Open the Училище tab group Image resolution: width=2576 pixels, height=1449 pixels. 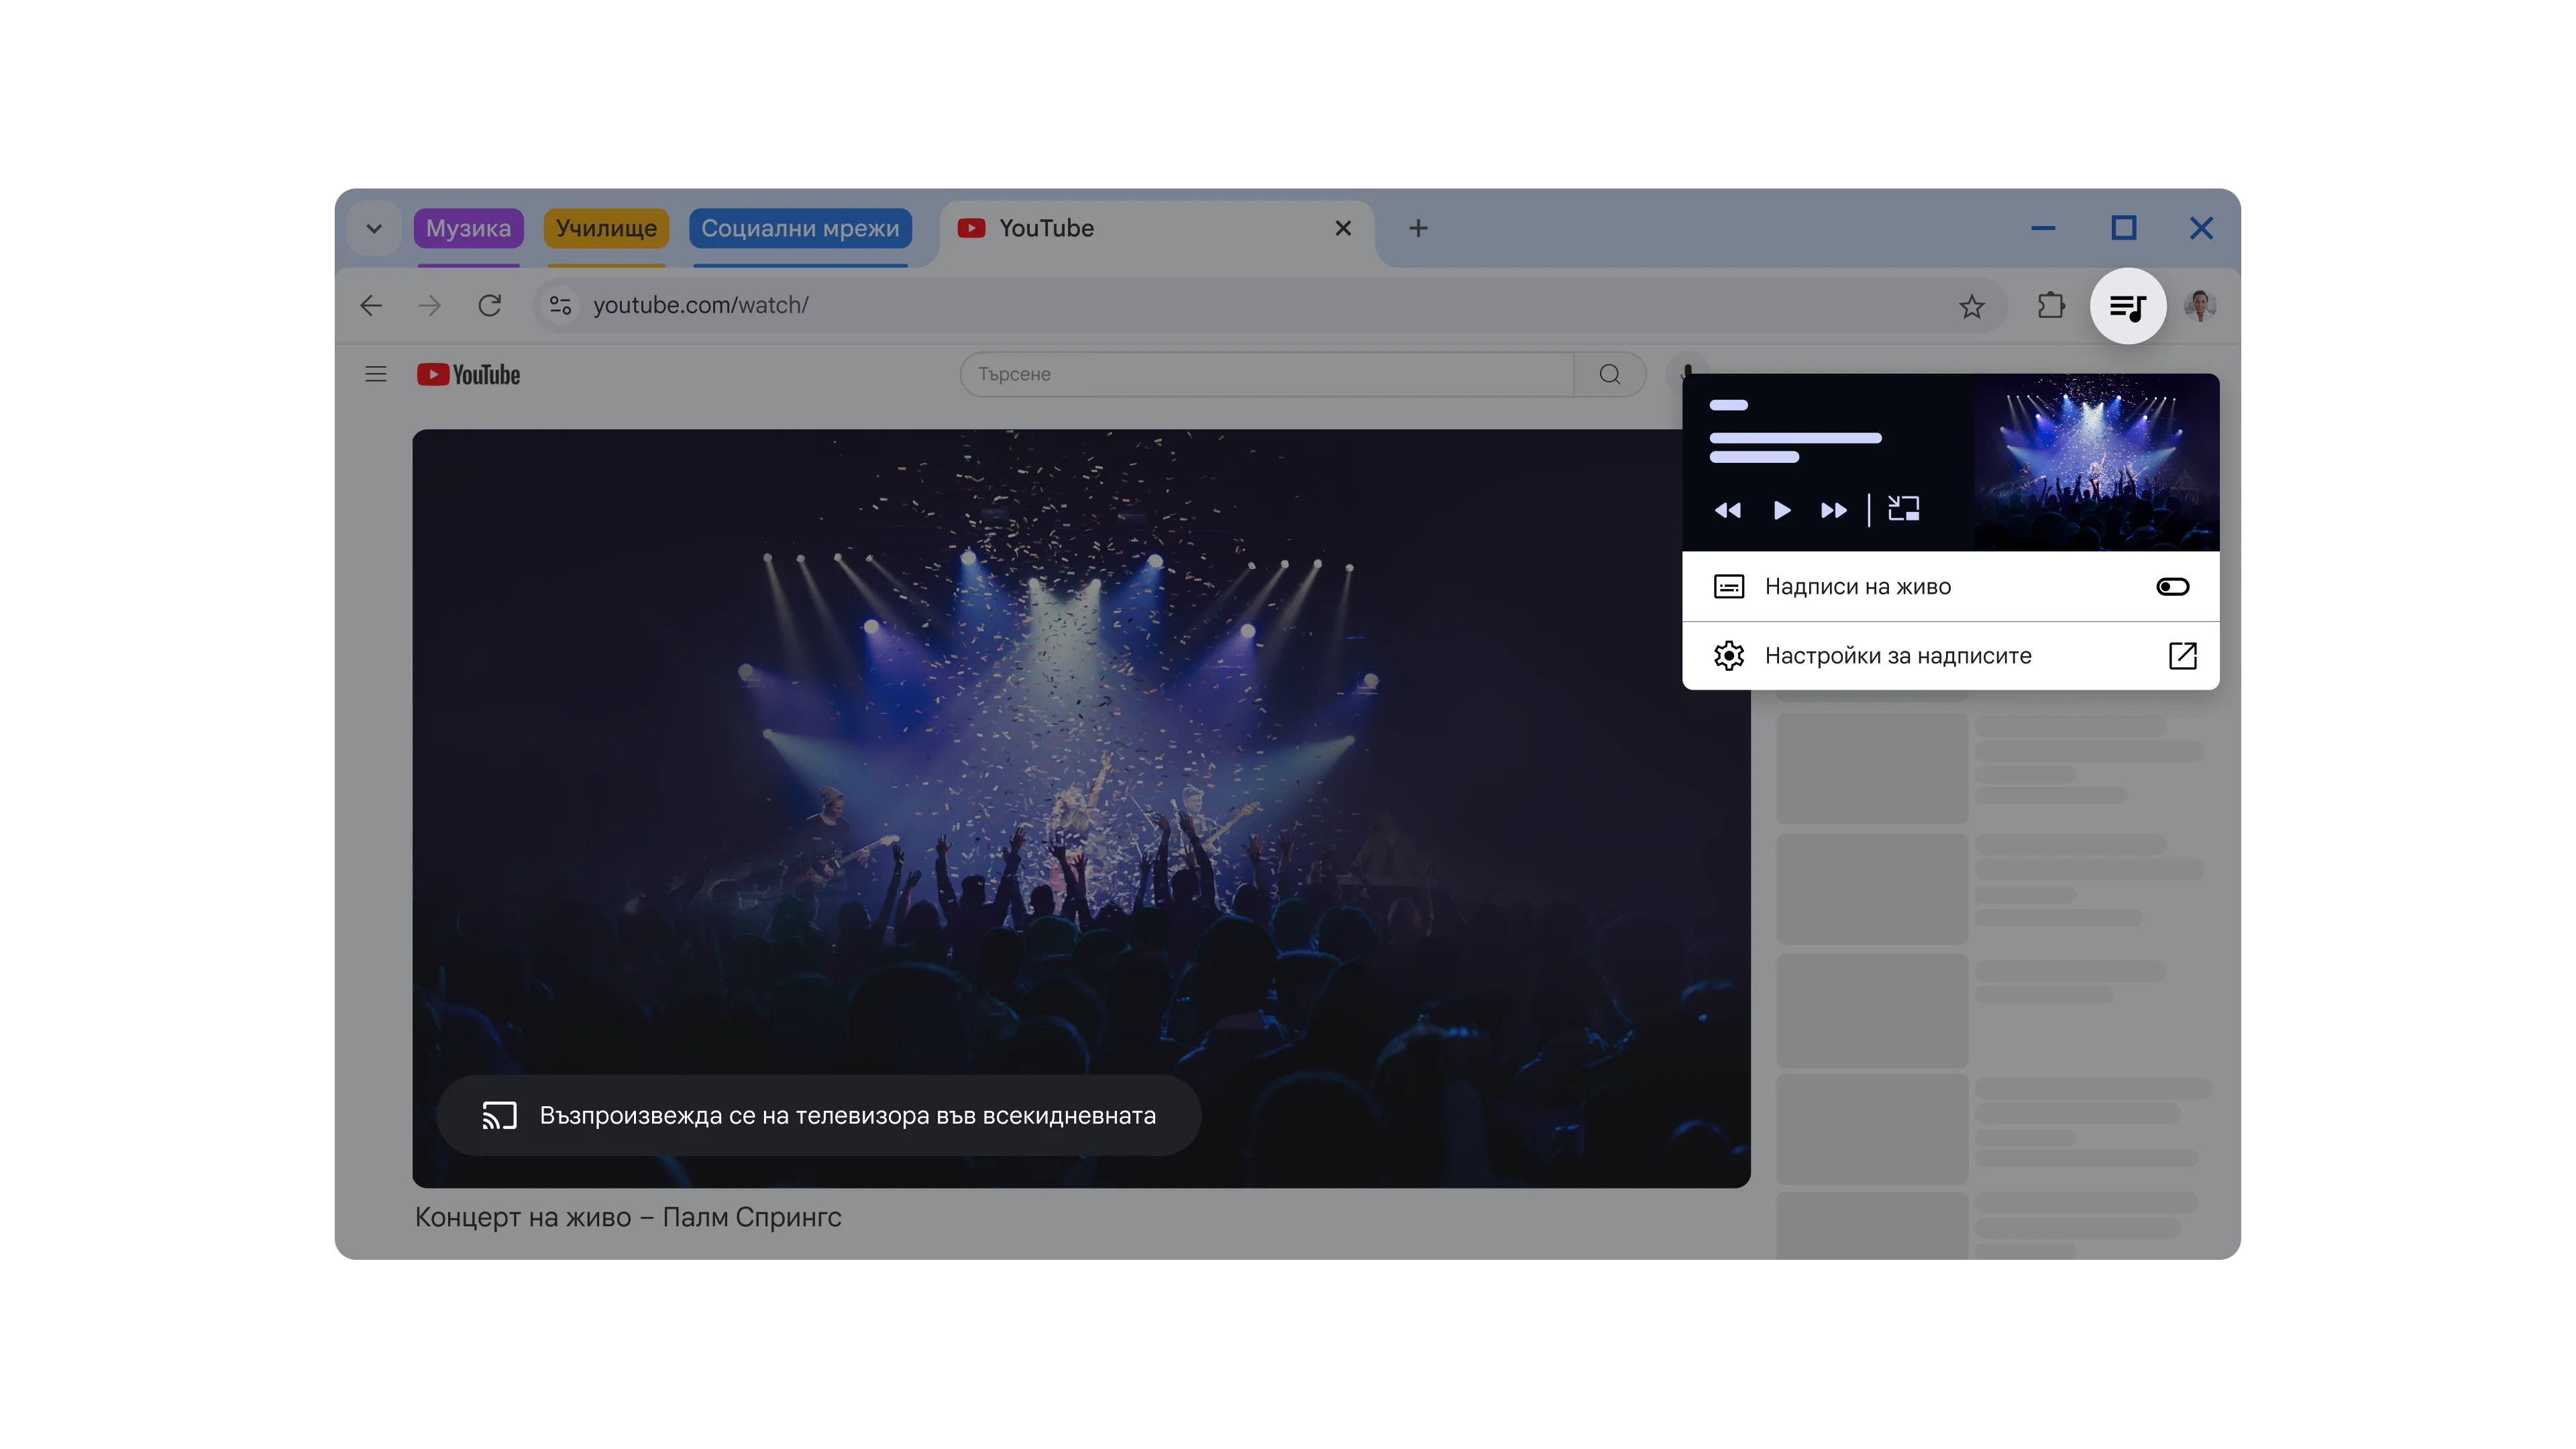click(606, 229)
